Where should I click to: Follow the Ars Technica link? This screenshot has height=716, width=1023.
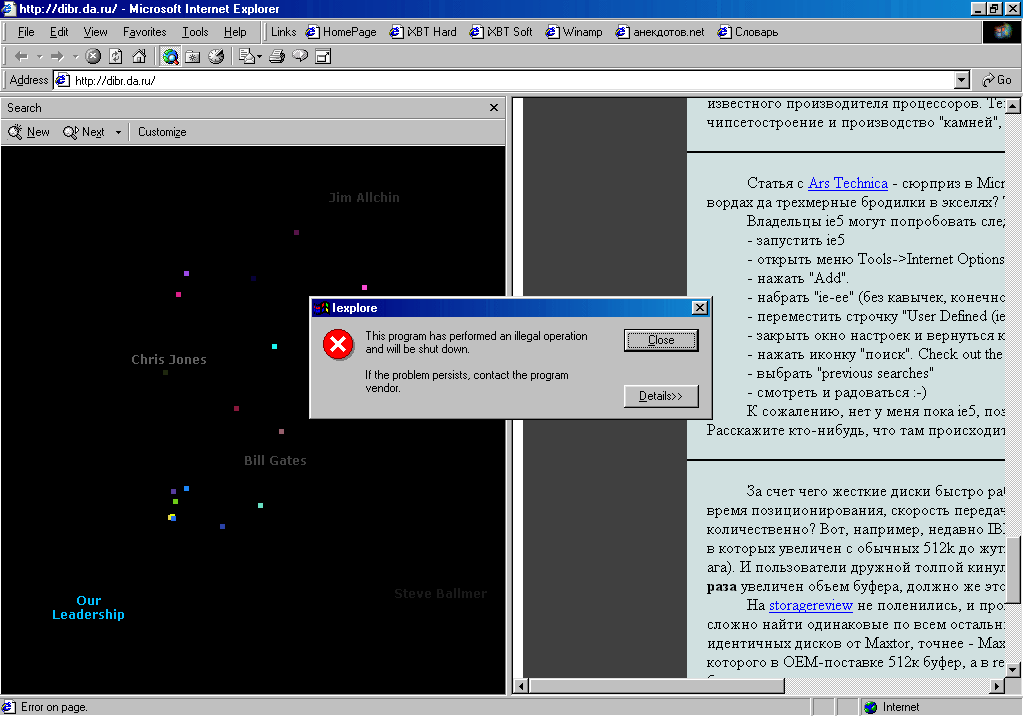tap(848, 183)
